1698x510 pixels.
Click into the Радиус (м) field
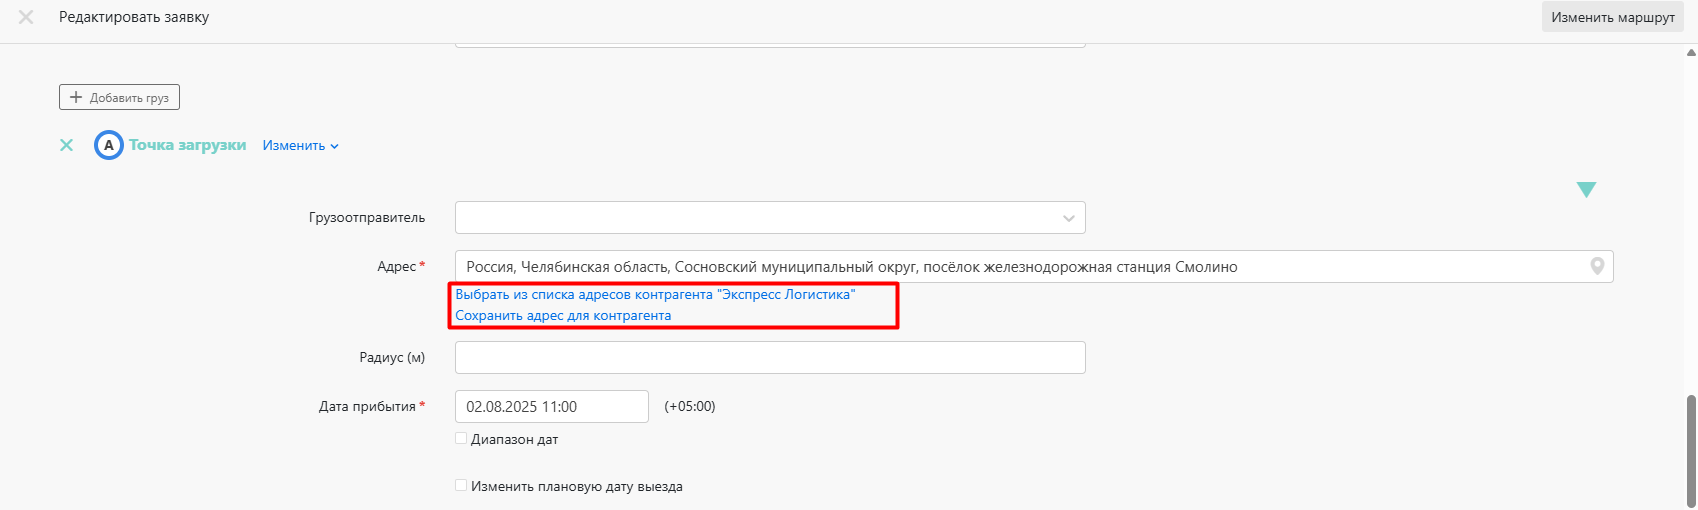tap(769, 358)
